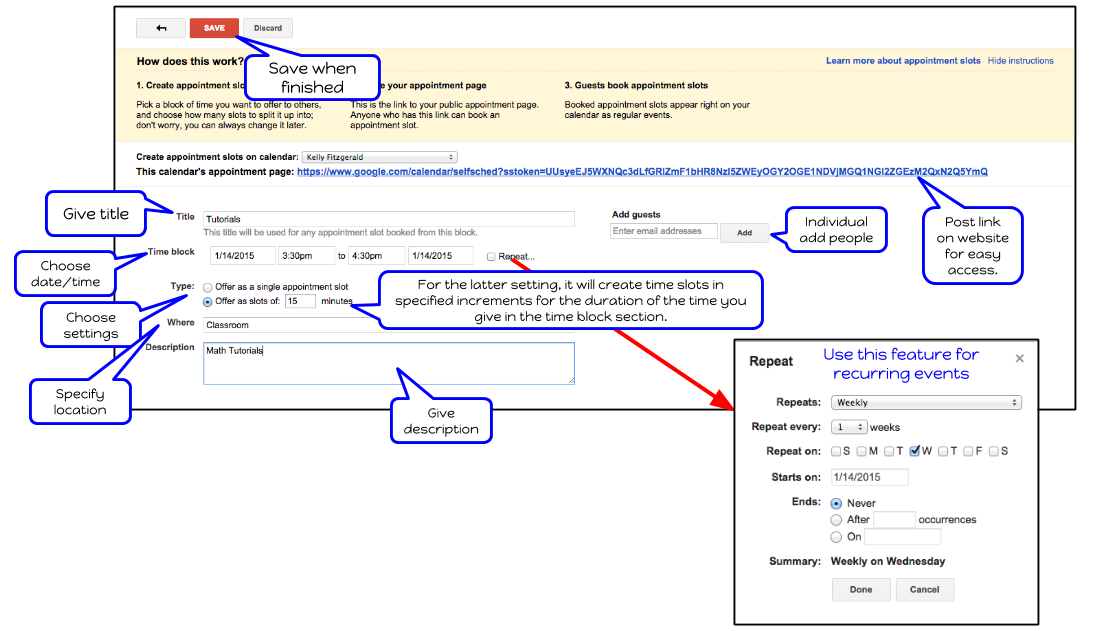The image size is (1093, 631).
Task: Select Offer as a single appointment slot
Action: coord(207,286)
